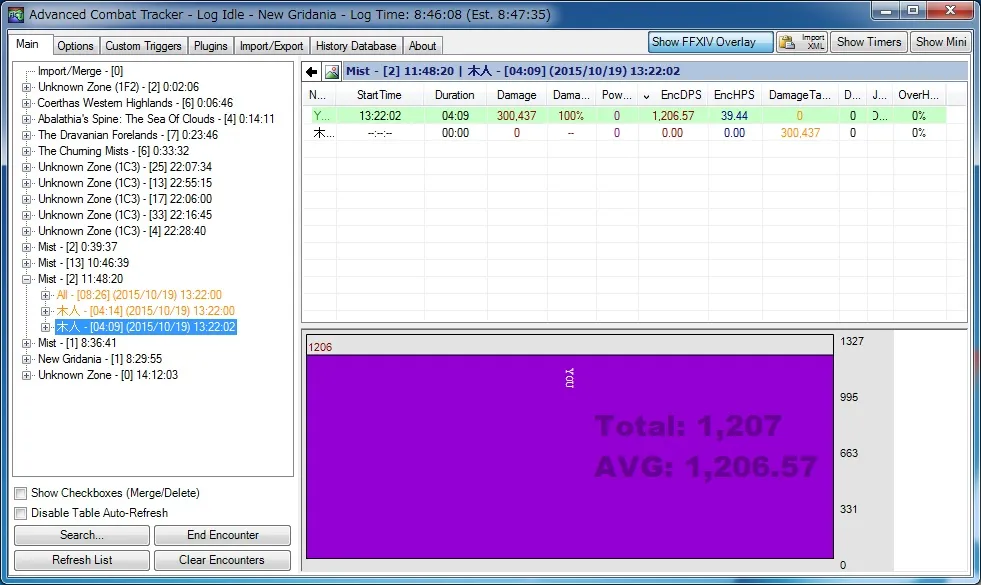Select Import/Merge - [0] tree item
Image resolution: width=981 pixels, height=585 pixels.
(x=80, y=71)
